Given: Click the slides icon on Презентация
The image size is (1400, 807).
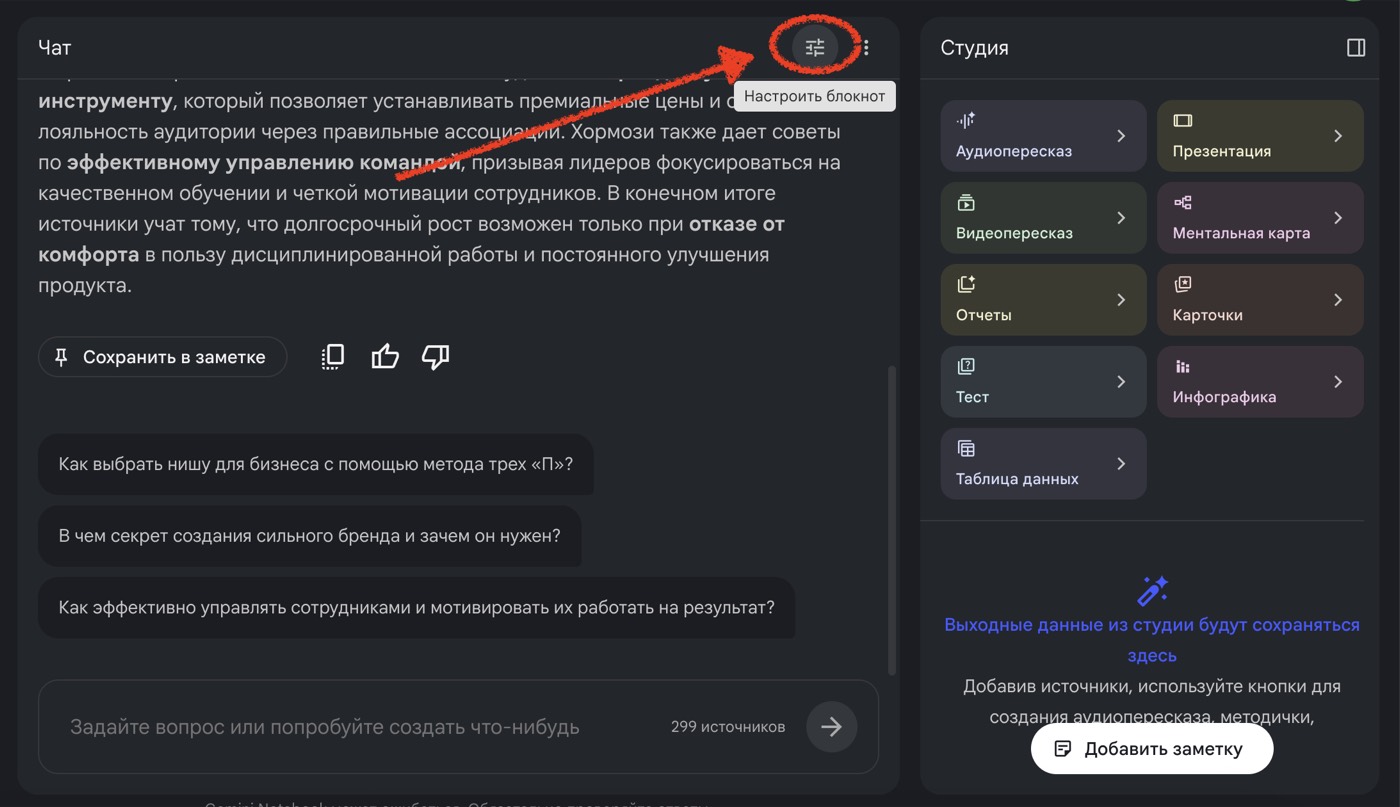Looking at the screenshot, I should point(1183,121).
